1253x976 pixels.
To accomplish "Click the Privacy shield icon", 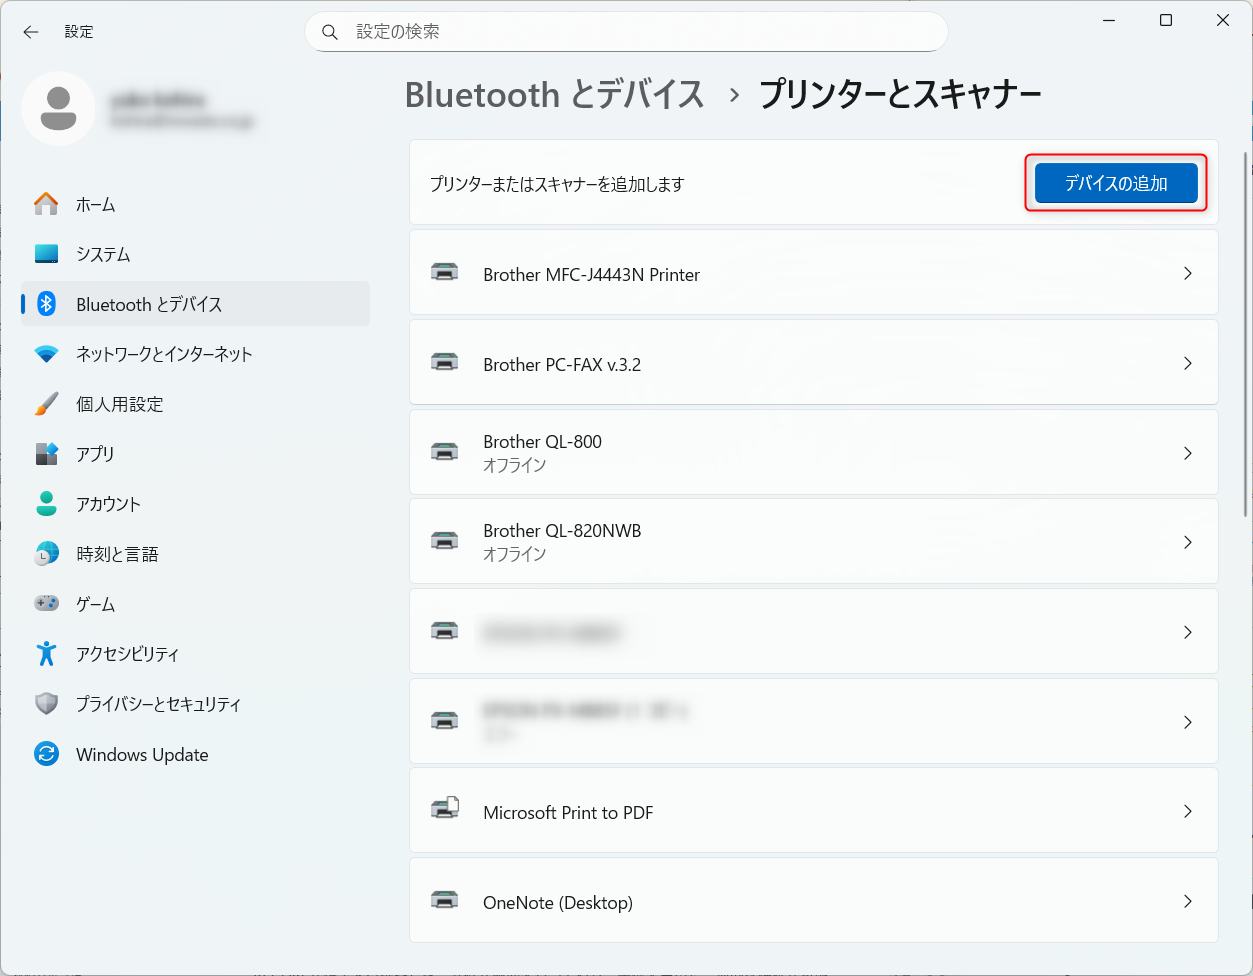I will click(46, 704).
